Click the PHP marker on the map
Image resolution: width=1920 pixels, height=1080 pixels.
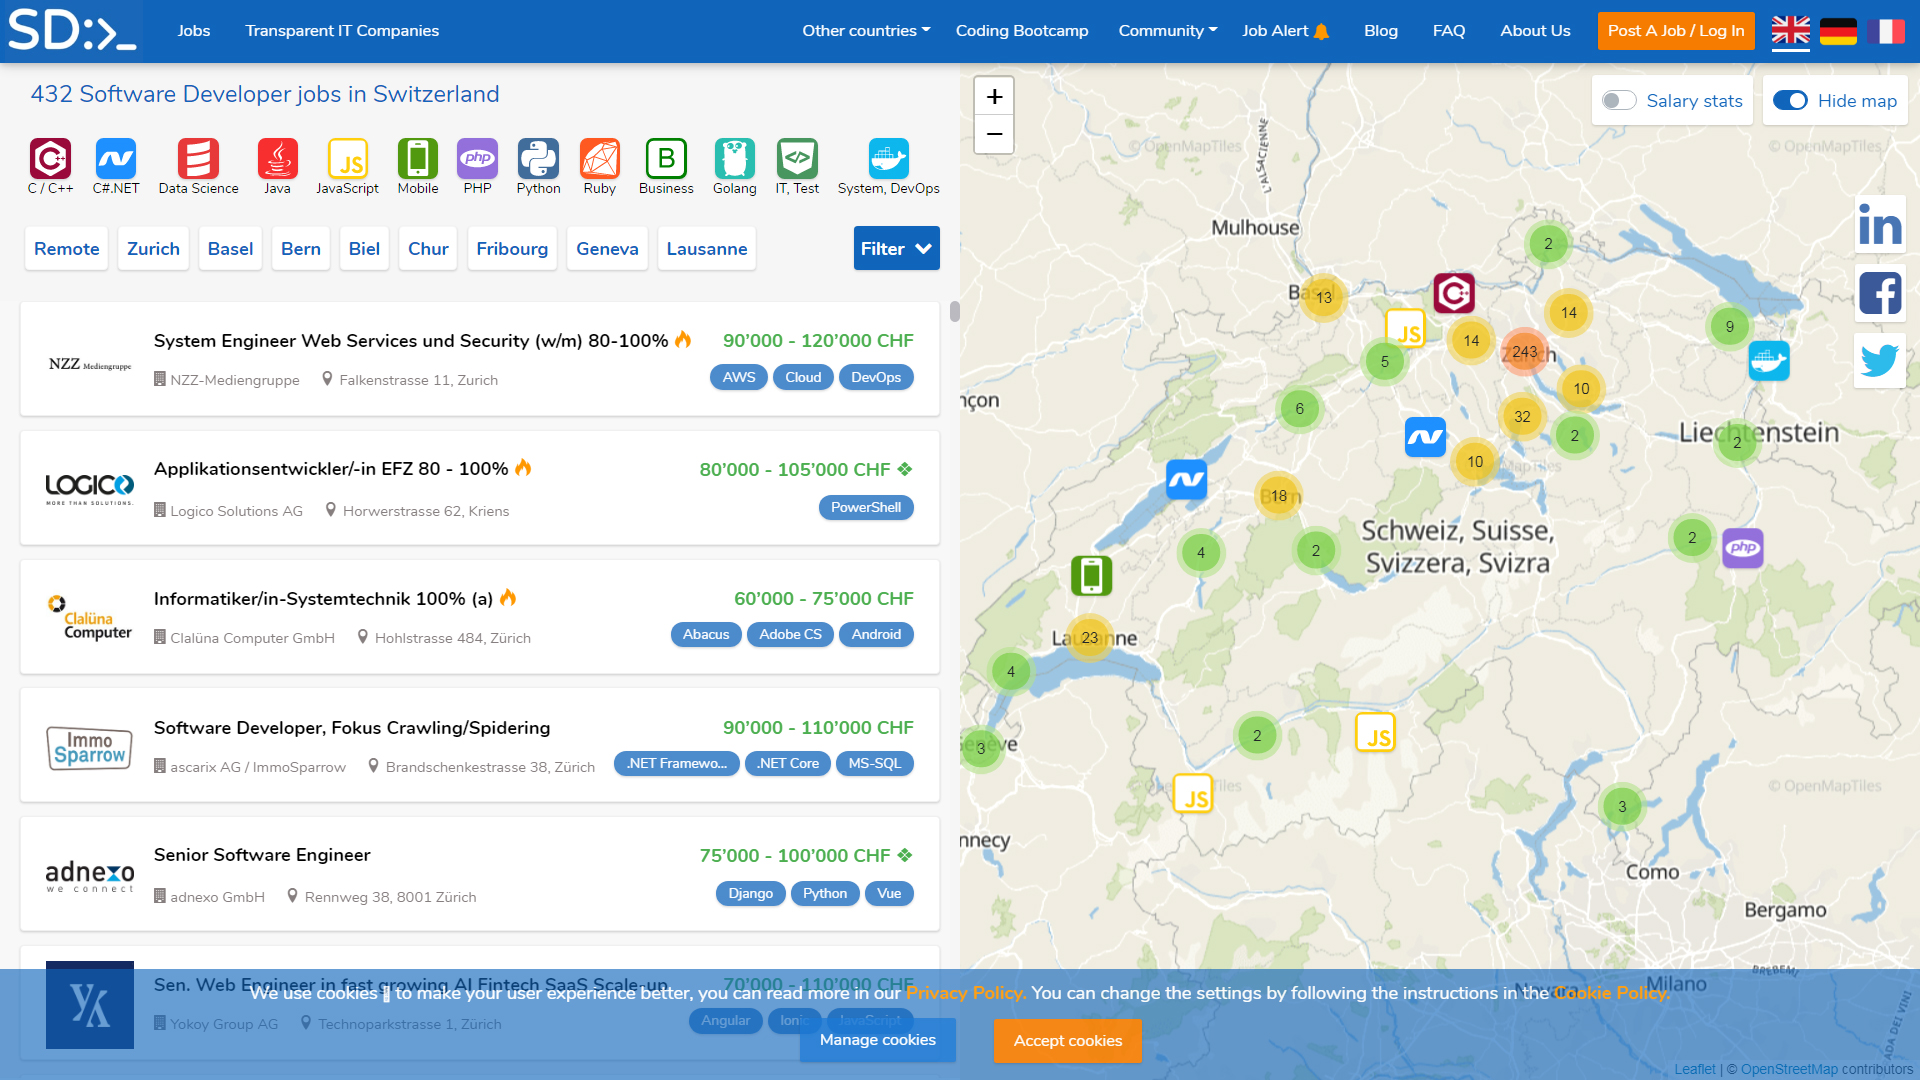[x=1743, y=548]
